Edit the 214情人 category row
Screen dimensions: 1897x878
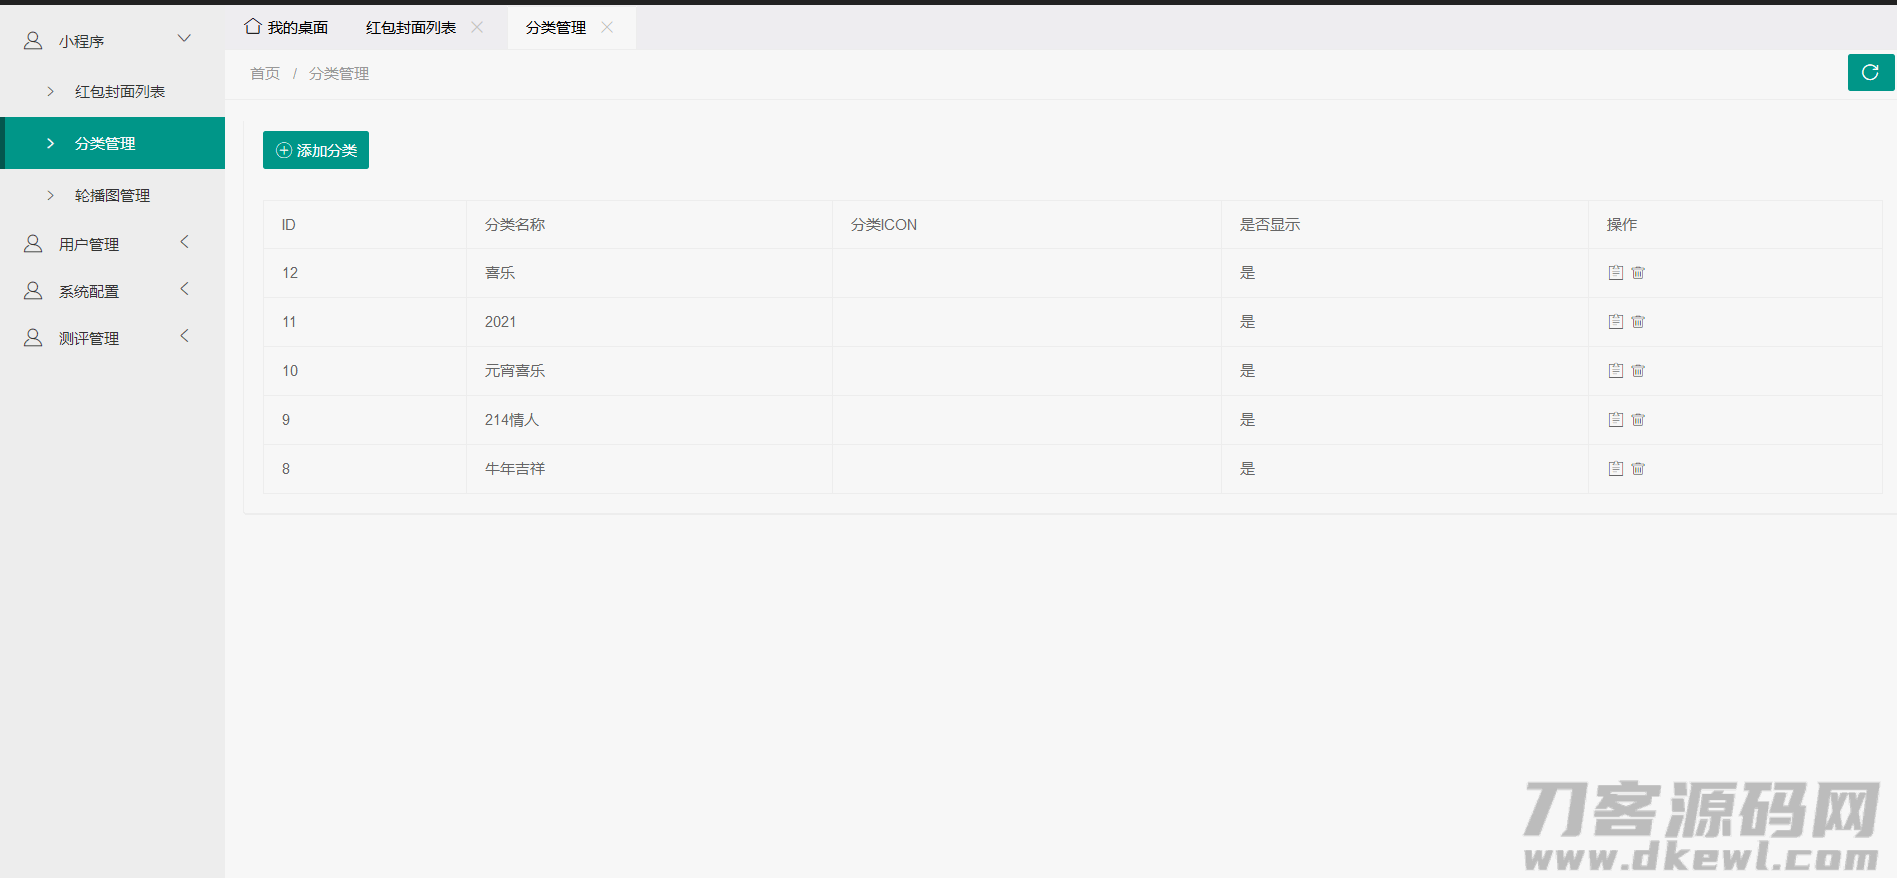pos(1615,419)
